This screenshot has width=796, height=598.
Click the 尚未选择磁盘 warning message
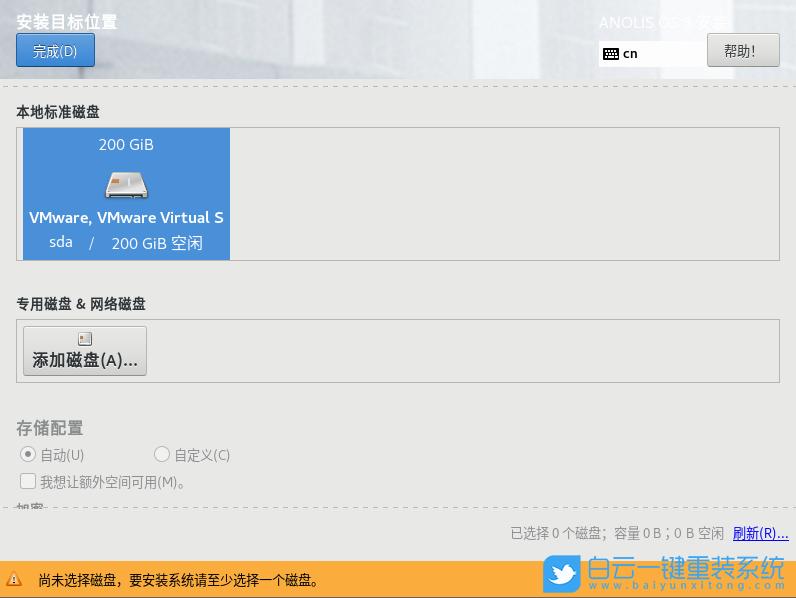pyautogui.click(x=178, y=580)
